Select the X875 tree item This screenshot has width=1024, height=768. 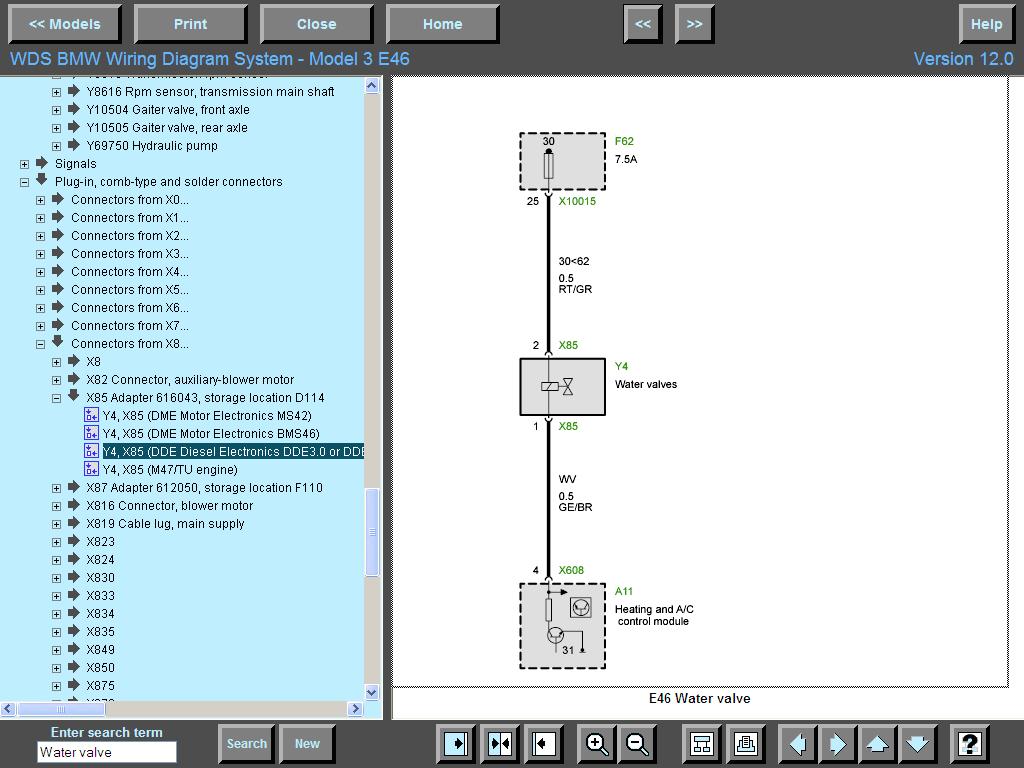101,686
